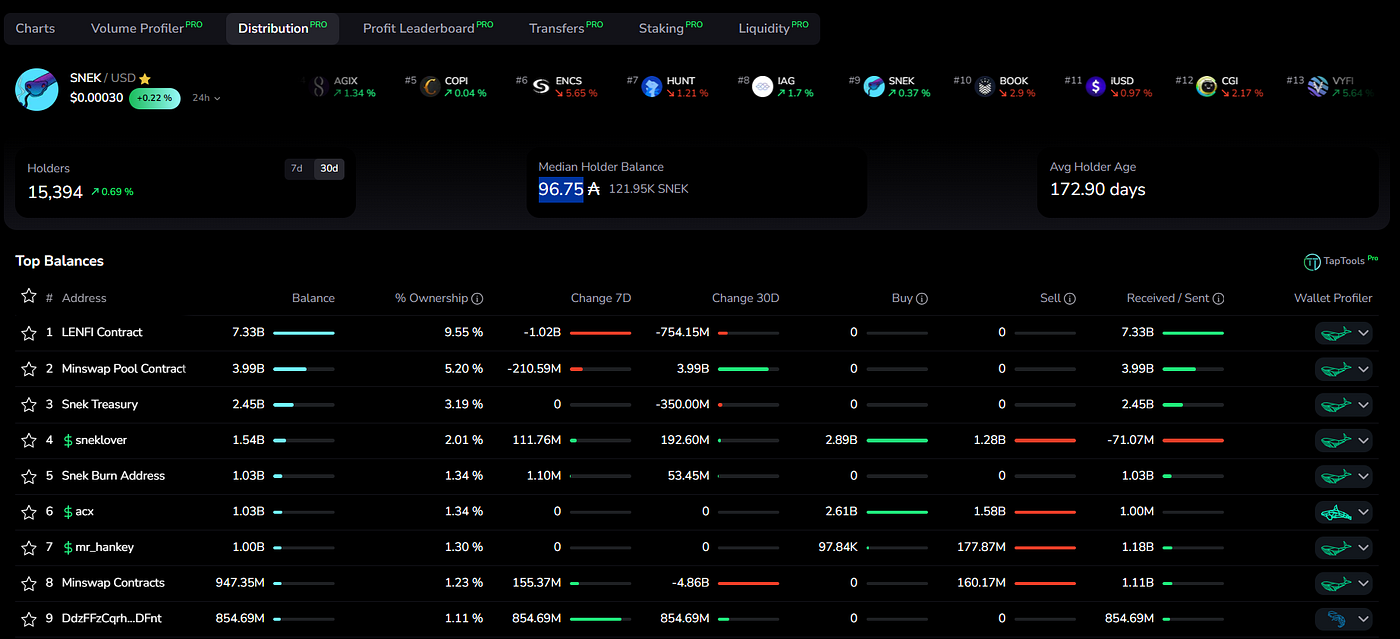Open the 24h timeframe dropdown
The width and height of the screenshot is (1400, 639).
(x=206, y=98)
